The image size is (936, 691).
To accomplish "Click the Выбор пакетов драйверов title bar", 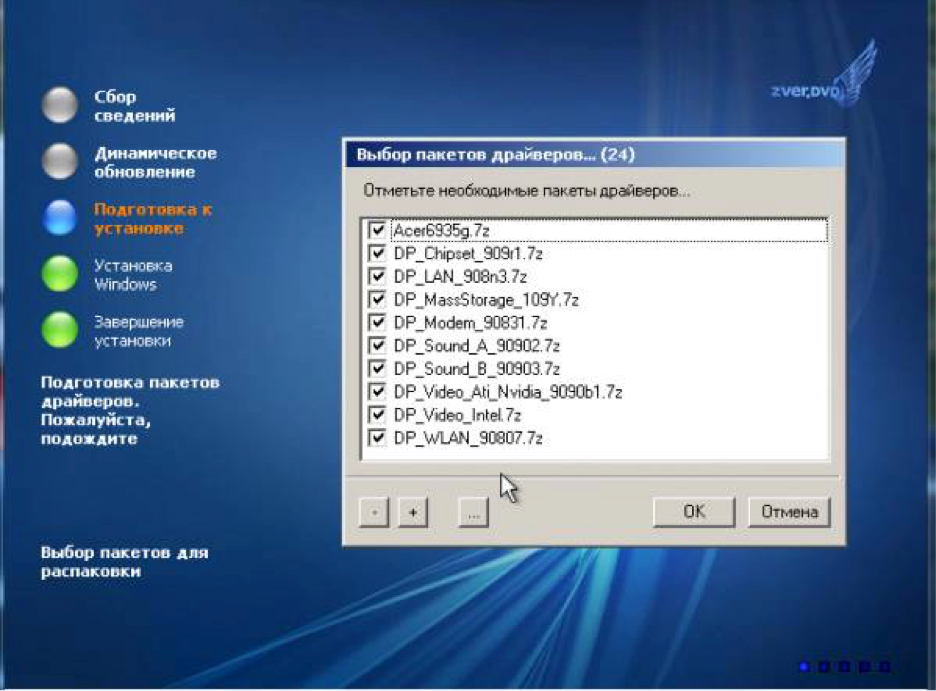I will pos(594,155).
